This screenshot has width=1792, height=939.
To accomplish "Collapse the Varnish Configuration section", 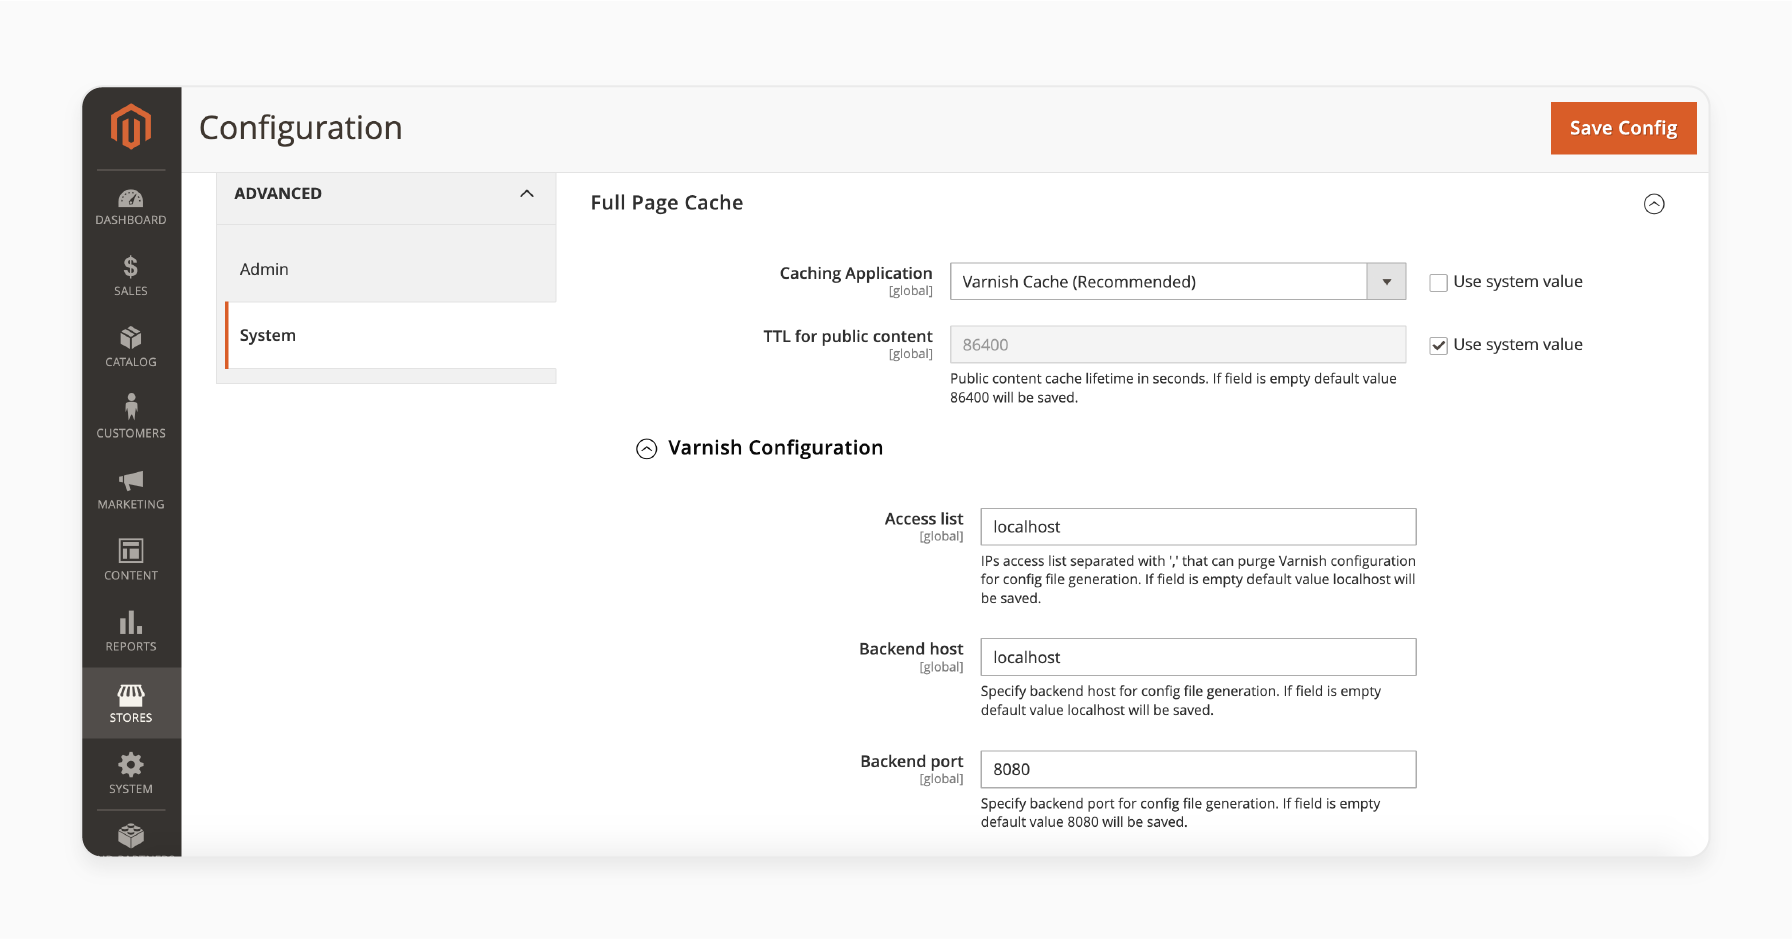I will [647, 449].
